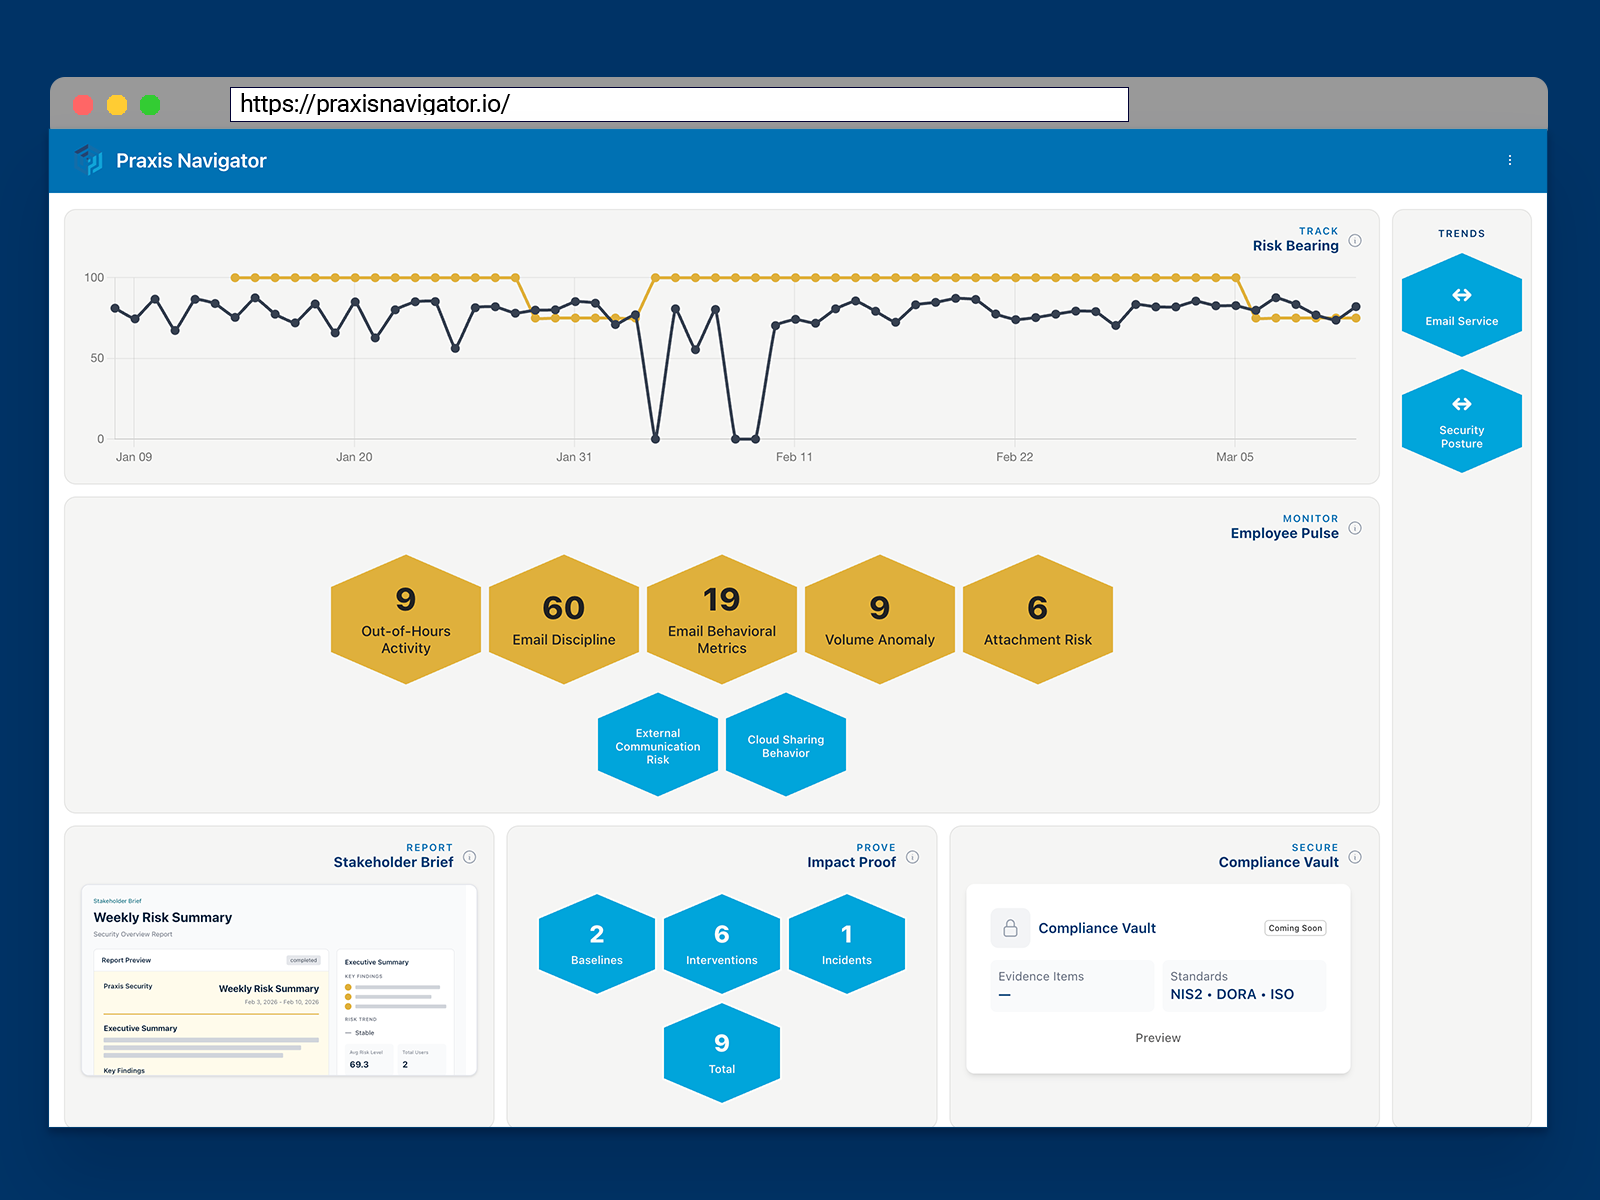Click the Preview link in Compliance Vault
This screenshot has height=1200, width=1600.
(x=1157, y=1038)
